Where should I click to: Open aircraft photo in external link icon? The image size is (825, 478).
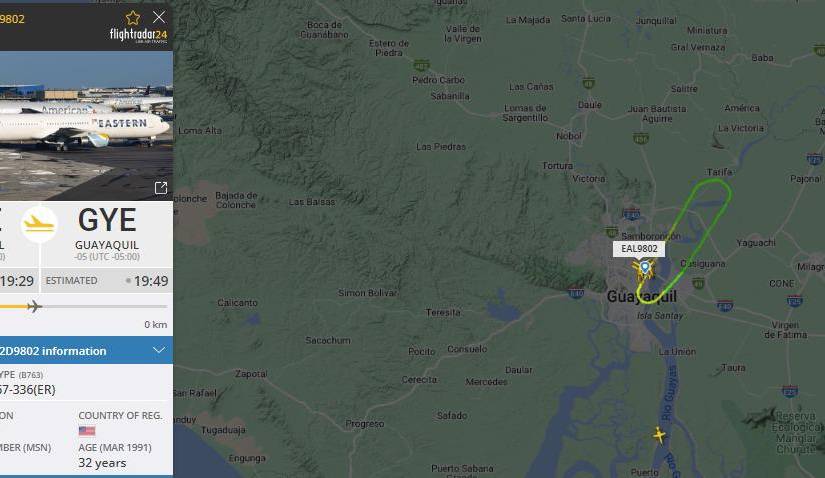point(160,188)
